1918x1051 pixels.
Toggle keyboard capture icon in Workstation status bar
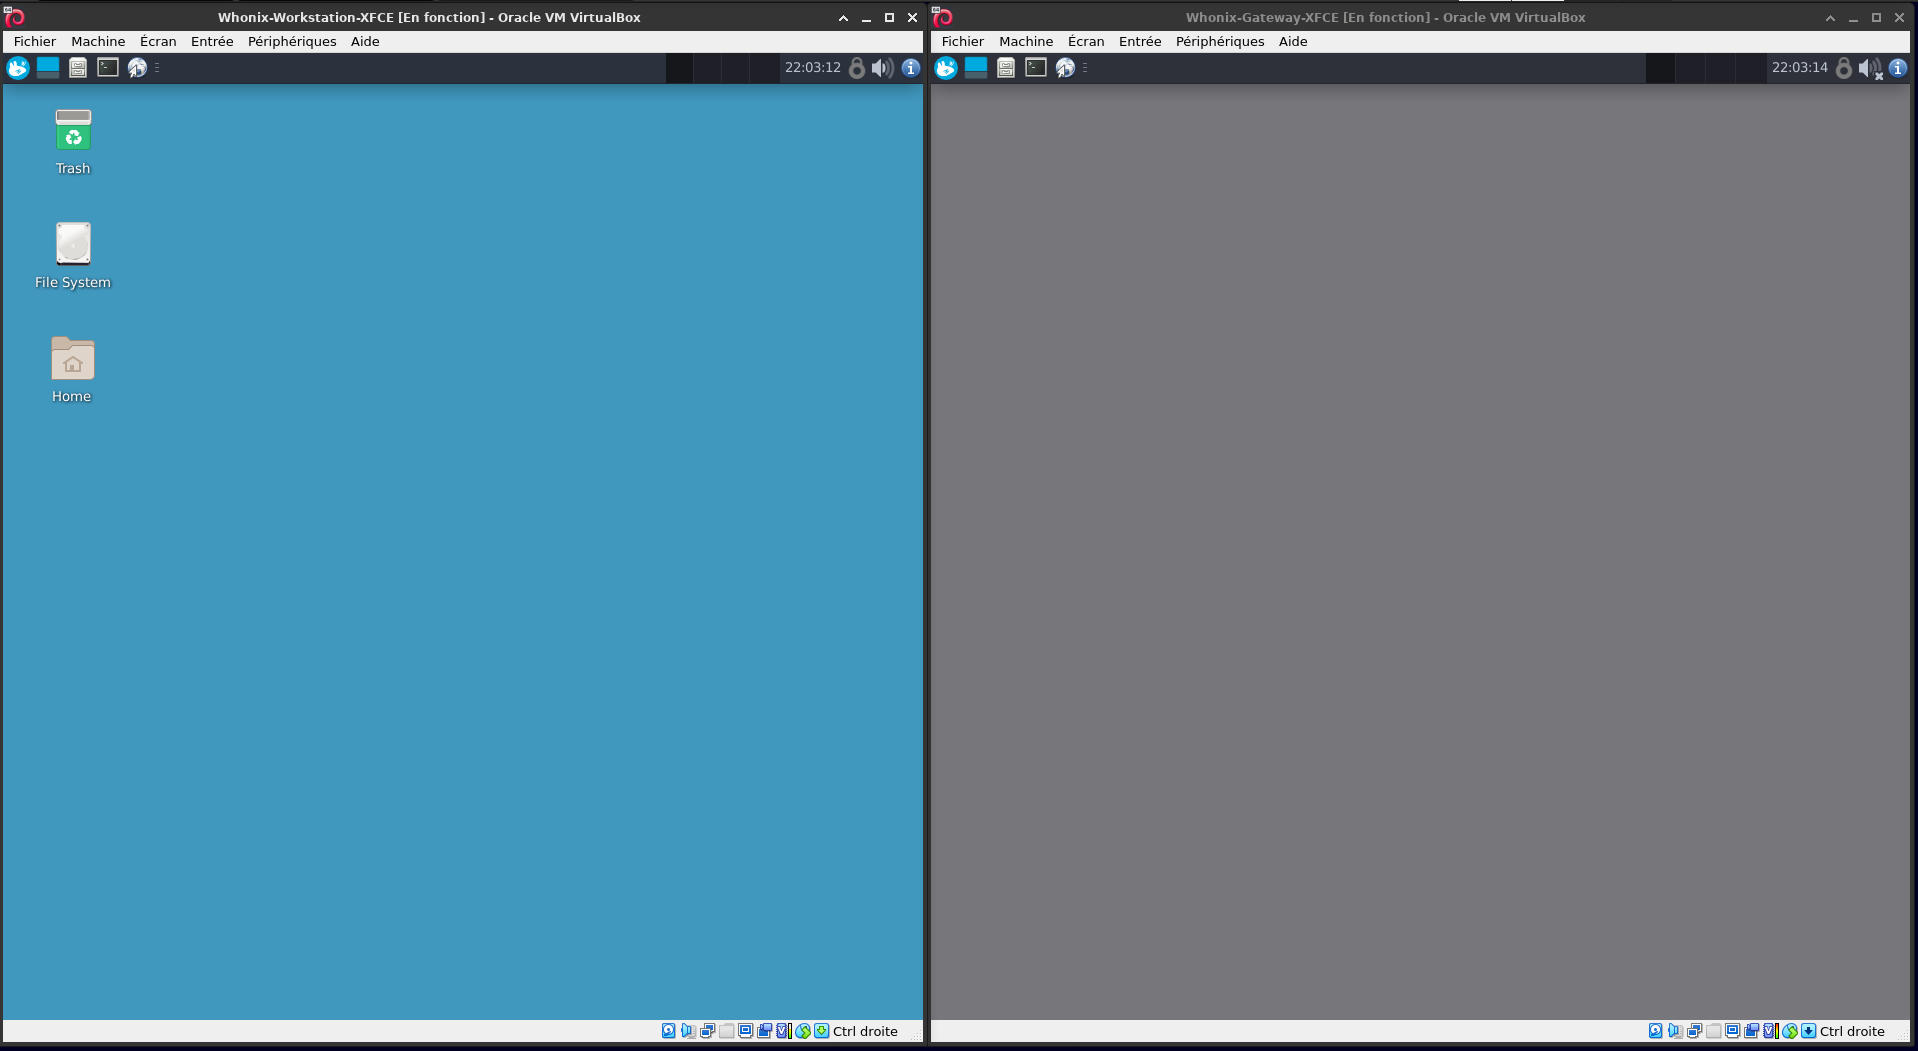point(822,1031)
